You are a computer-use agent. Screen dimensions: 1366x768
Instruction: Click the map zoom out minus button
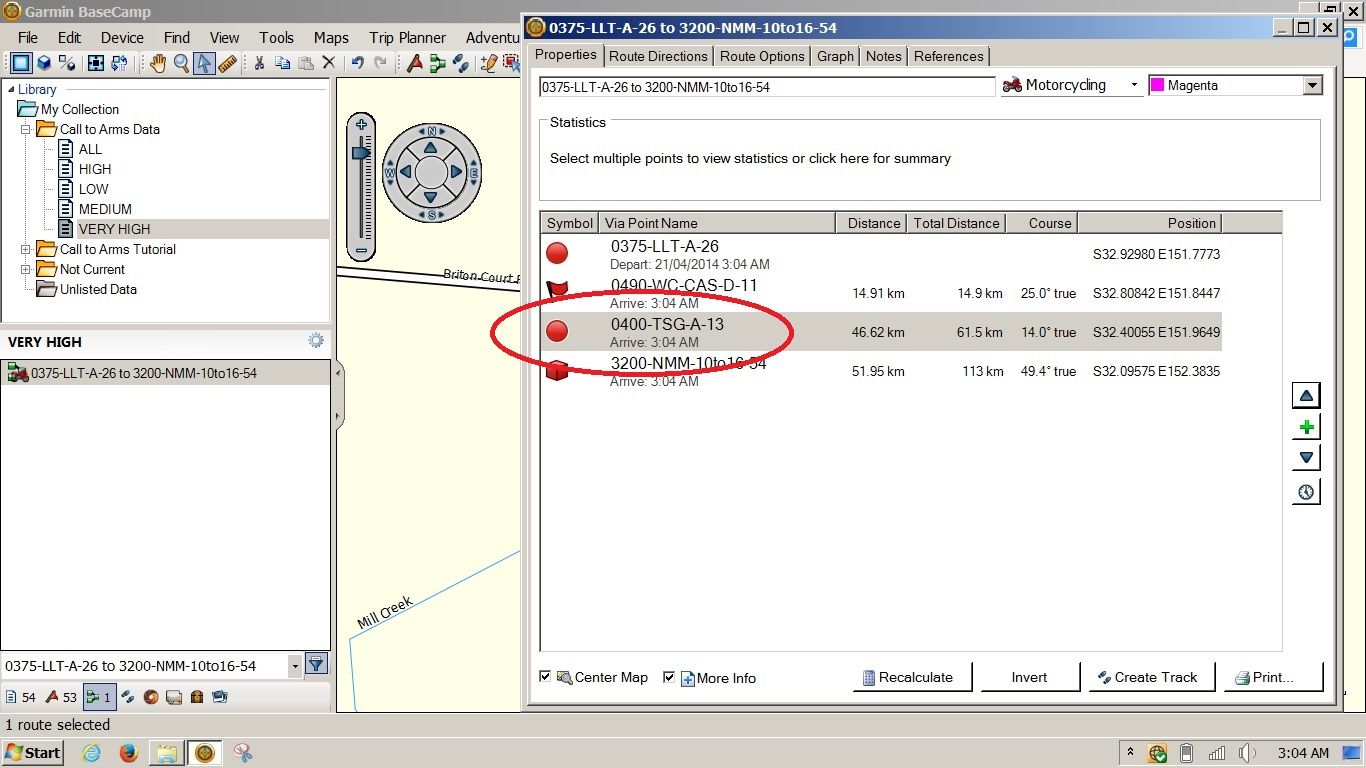tap(362, 250)
